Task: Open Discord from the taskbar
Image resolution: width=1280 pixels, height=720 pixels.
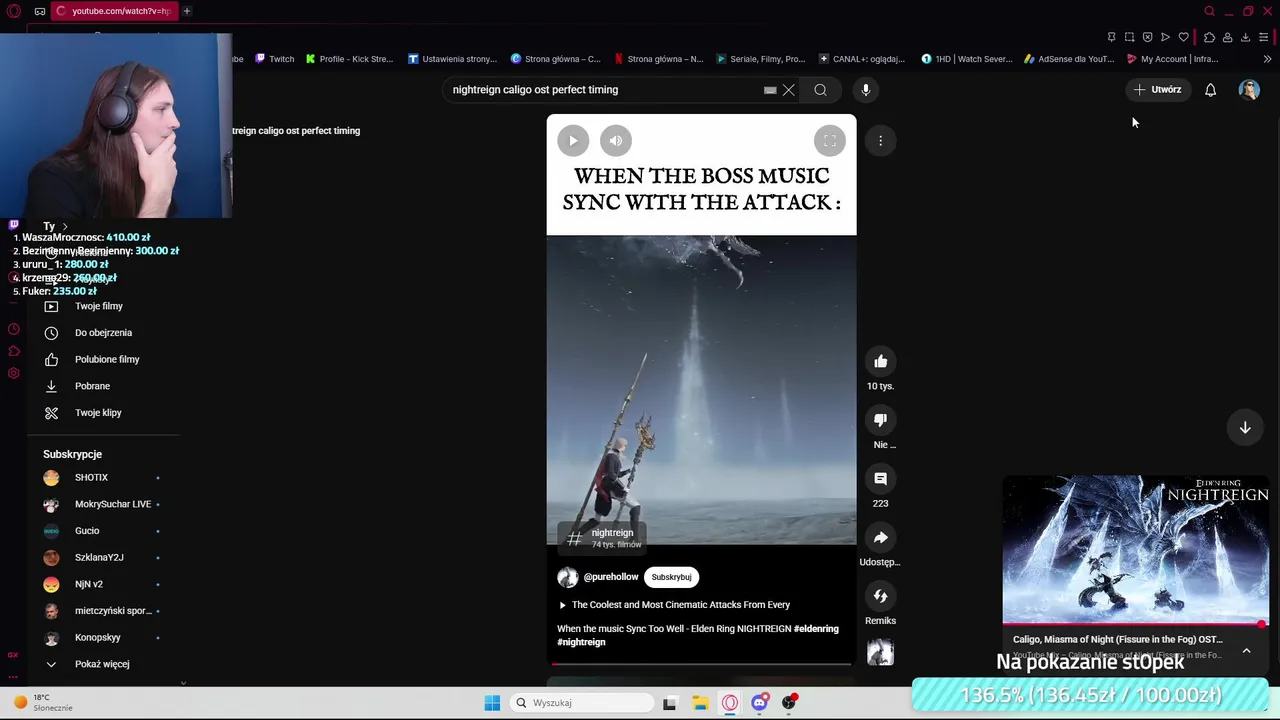Action: pos(760,703)
